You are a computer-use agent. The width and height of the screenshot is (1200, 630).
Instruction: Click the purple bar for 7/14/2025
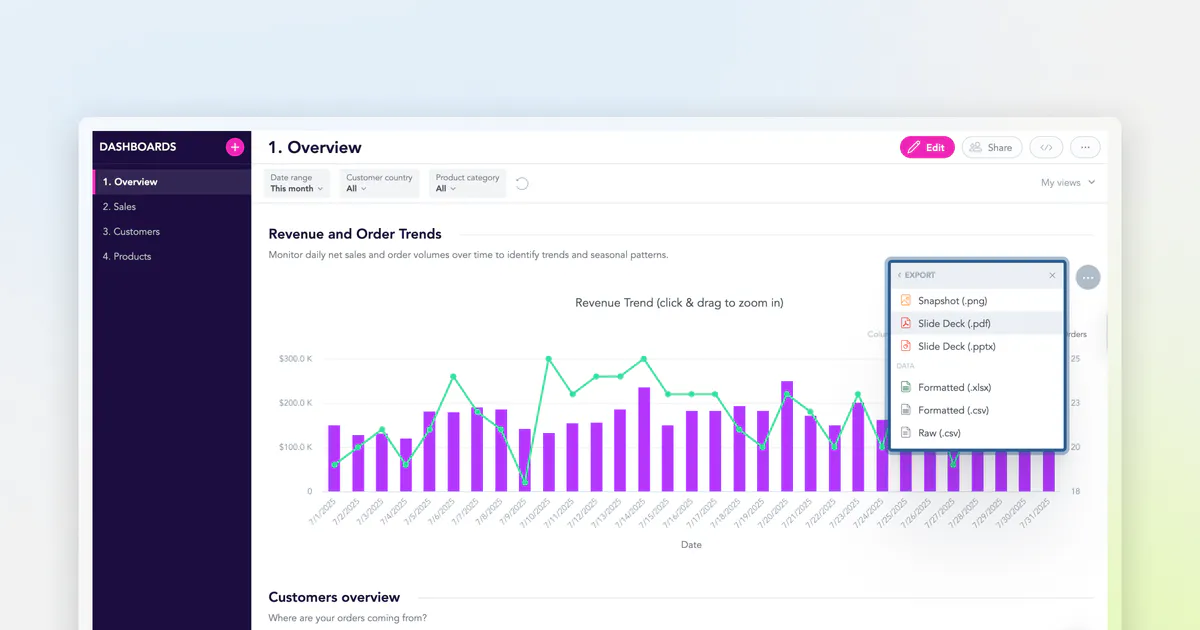644,439
